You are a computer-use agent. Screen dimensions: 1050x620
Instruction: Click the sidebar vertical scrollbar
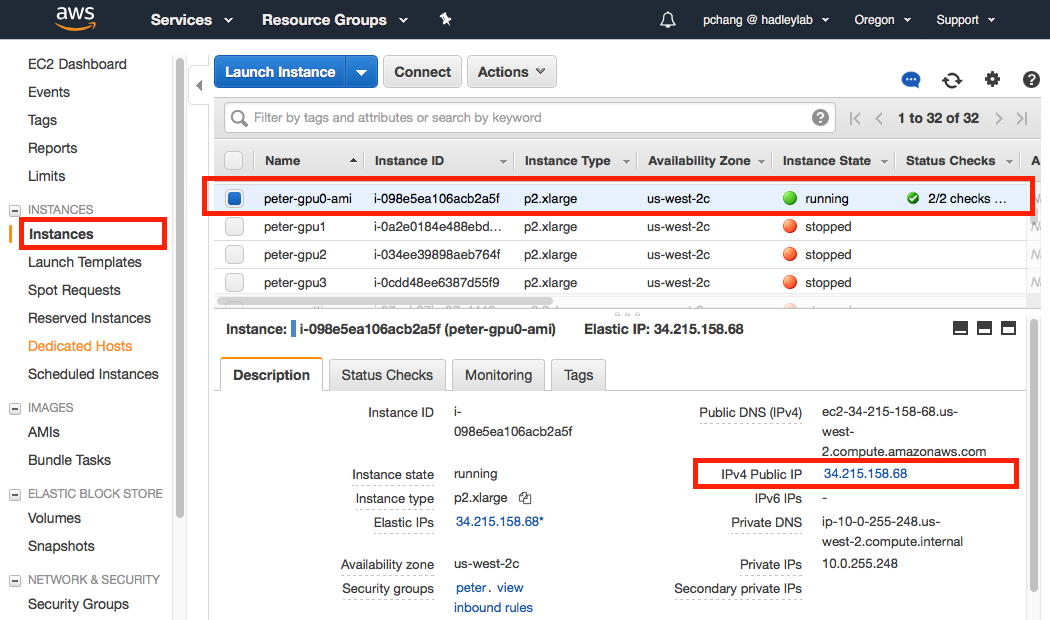coord(179,288)
